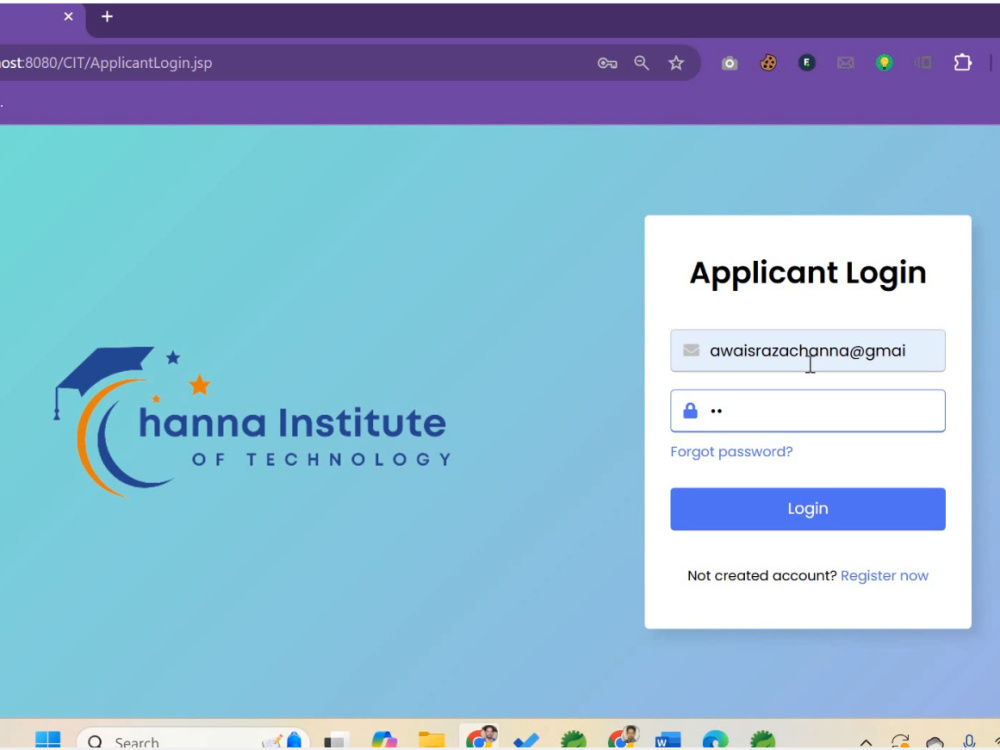Click the faded media control toolbar icon
Viewport: 1000px width, 750px height.
(923, 62)
